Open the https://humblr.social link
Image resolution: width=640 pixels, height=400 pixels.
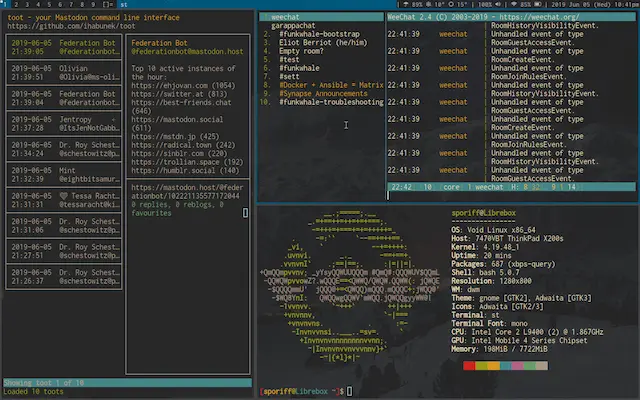click(173, 171)
